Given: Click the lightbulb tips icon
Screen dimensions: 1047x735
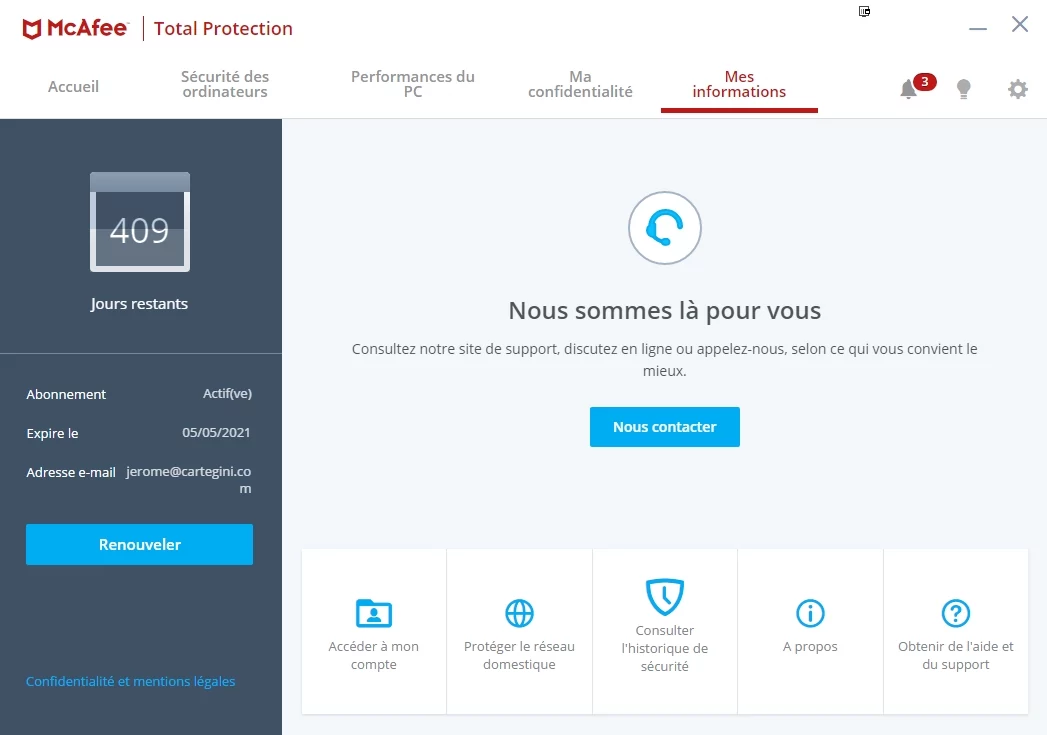Looking at the screenshot, I should point(964,88).
